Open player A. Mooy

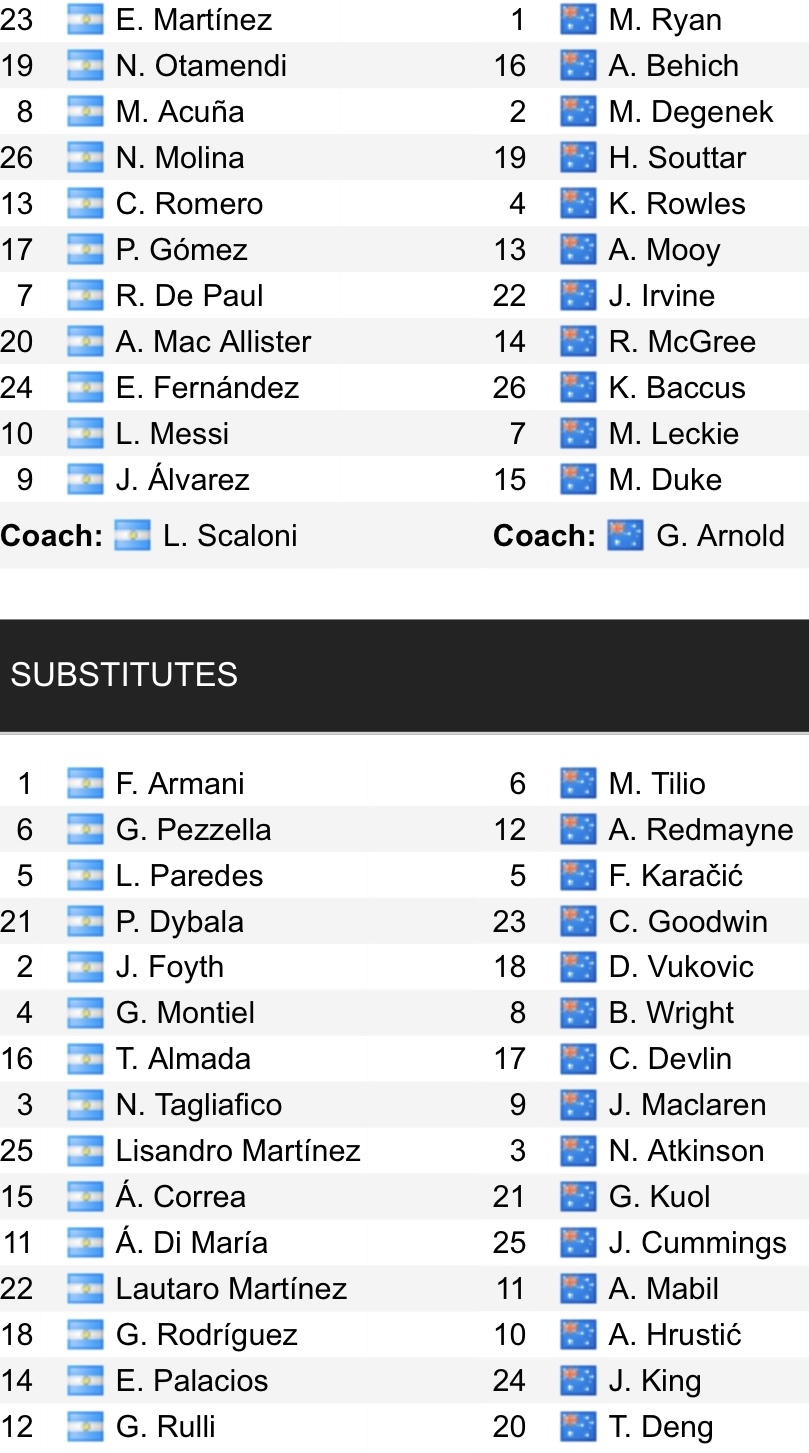point(664,250)
